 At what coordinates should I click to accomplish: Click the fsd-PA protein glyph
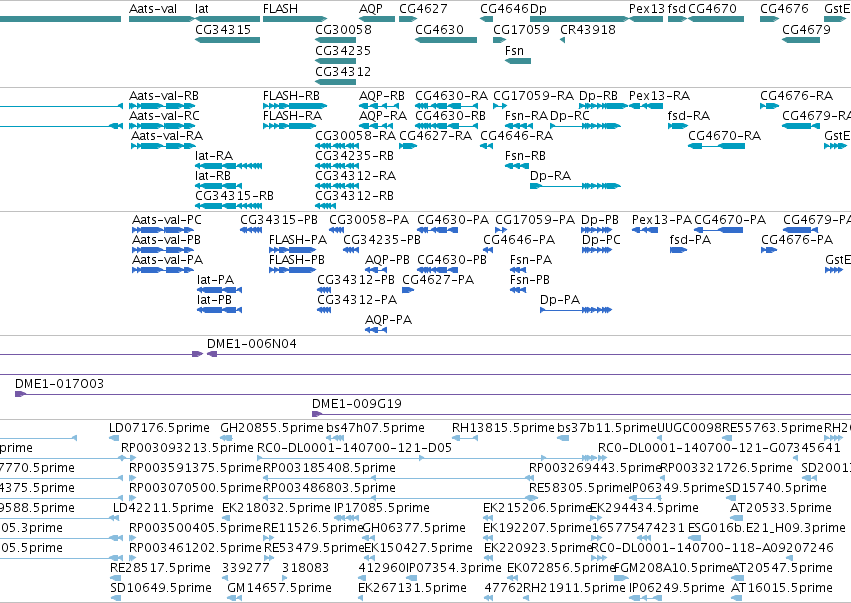(678, 250)
